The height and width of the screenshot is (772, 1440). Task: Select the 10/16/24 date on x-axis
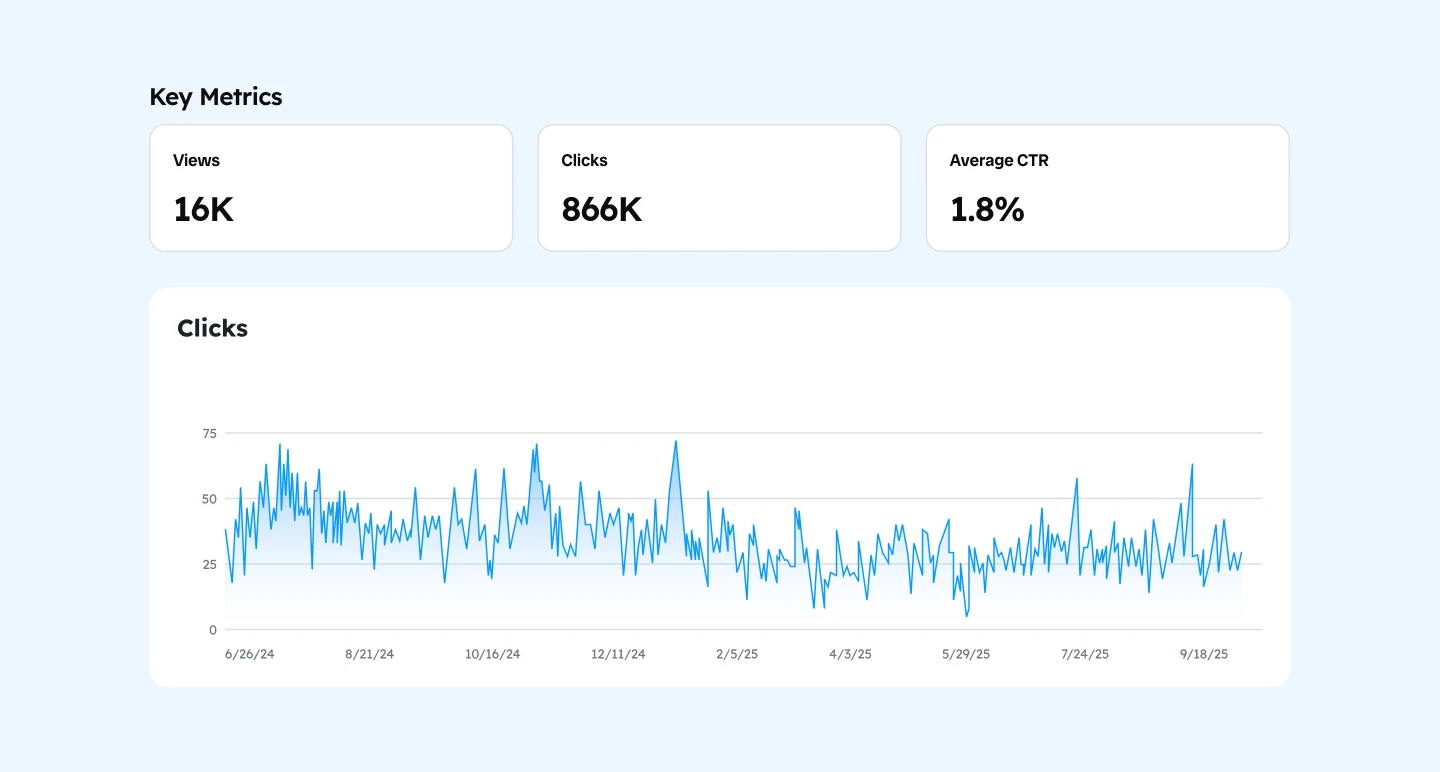click(x=492, y=654)
